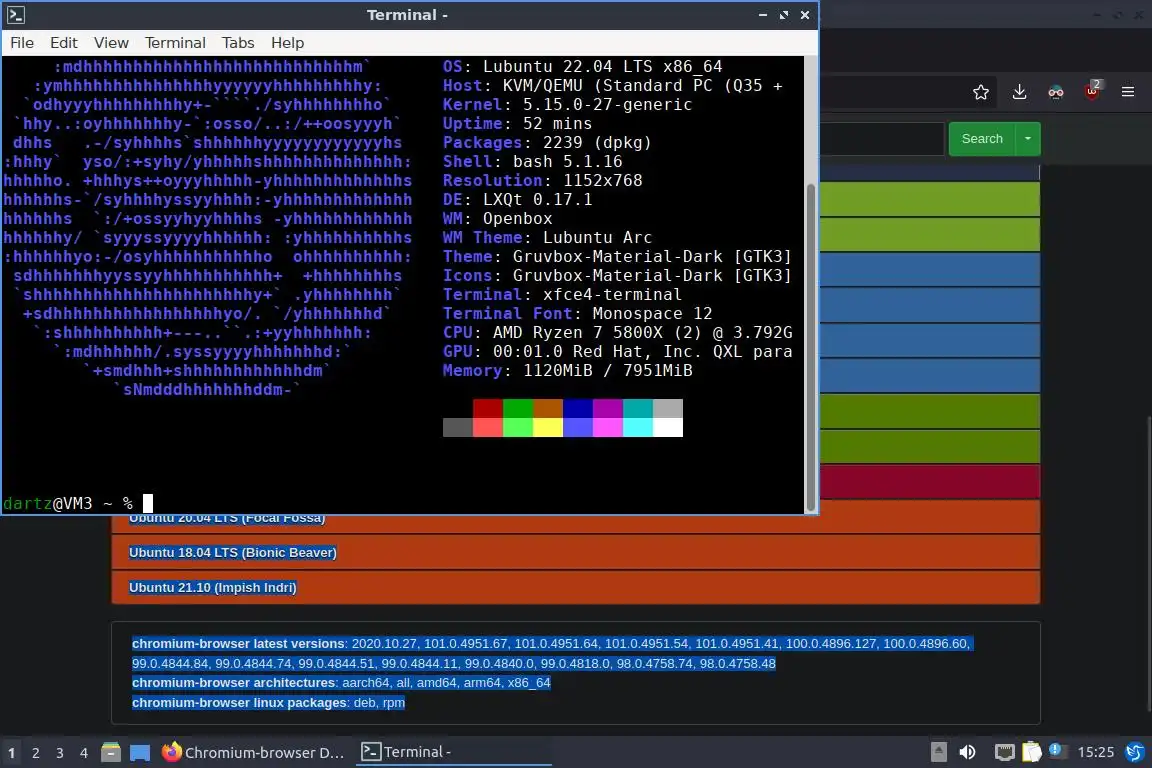The width and height of the screenshot is (1152, 768).
Task: Click the 'Kernel: 5.15.0-27-generic' line
Action: pos(567,104)
